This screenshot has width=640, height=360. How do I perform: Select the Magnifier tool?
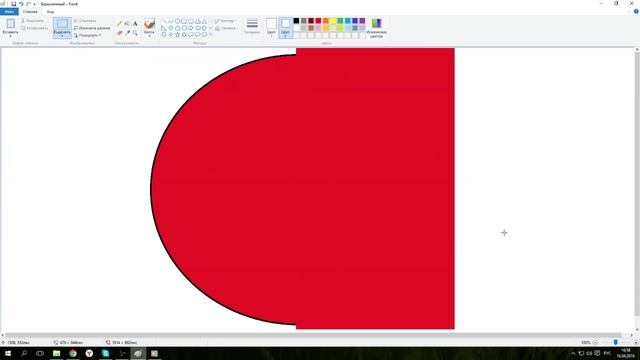click(135, 33)
